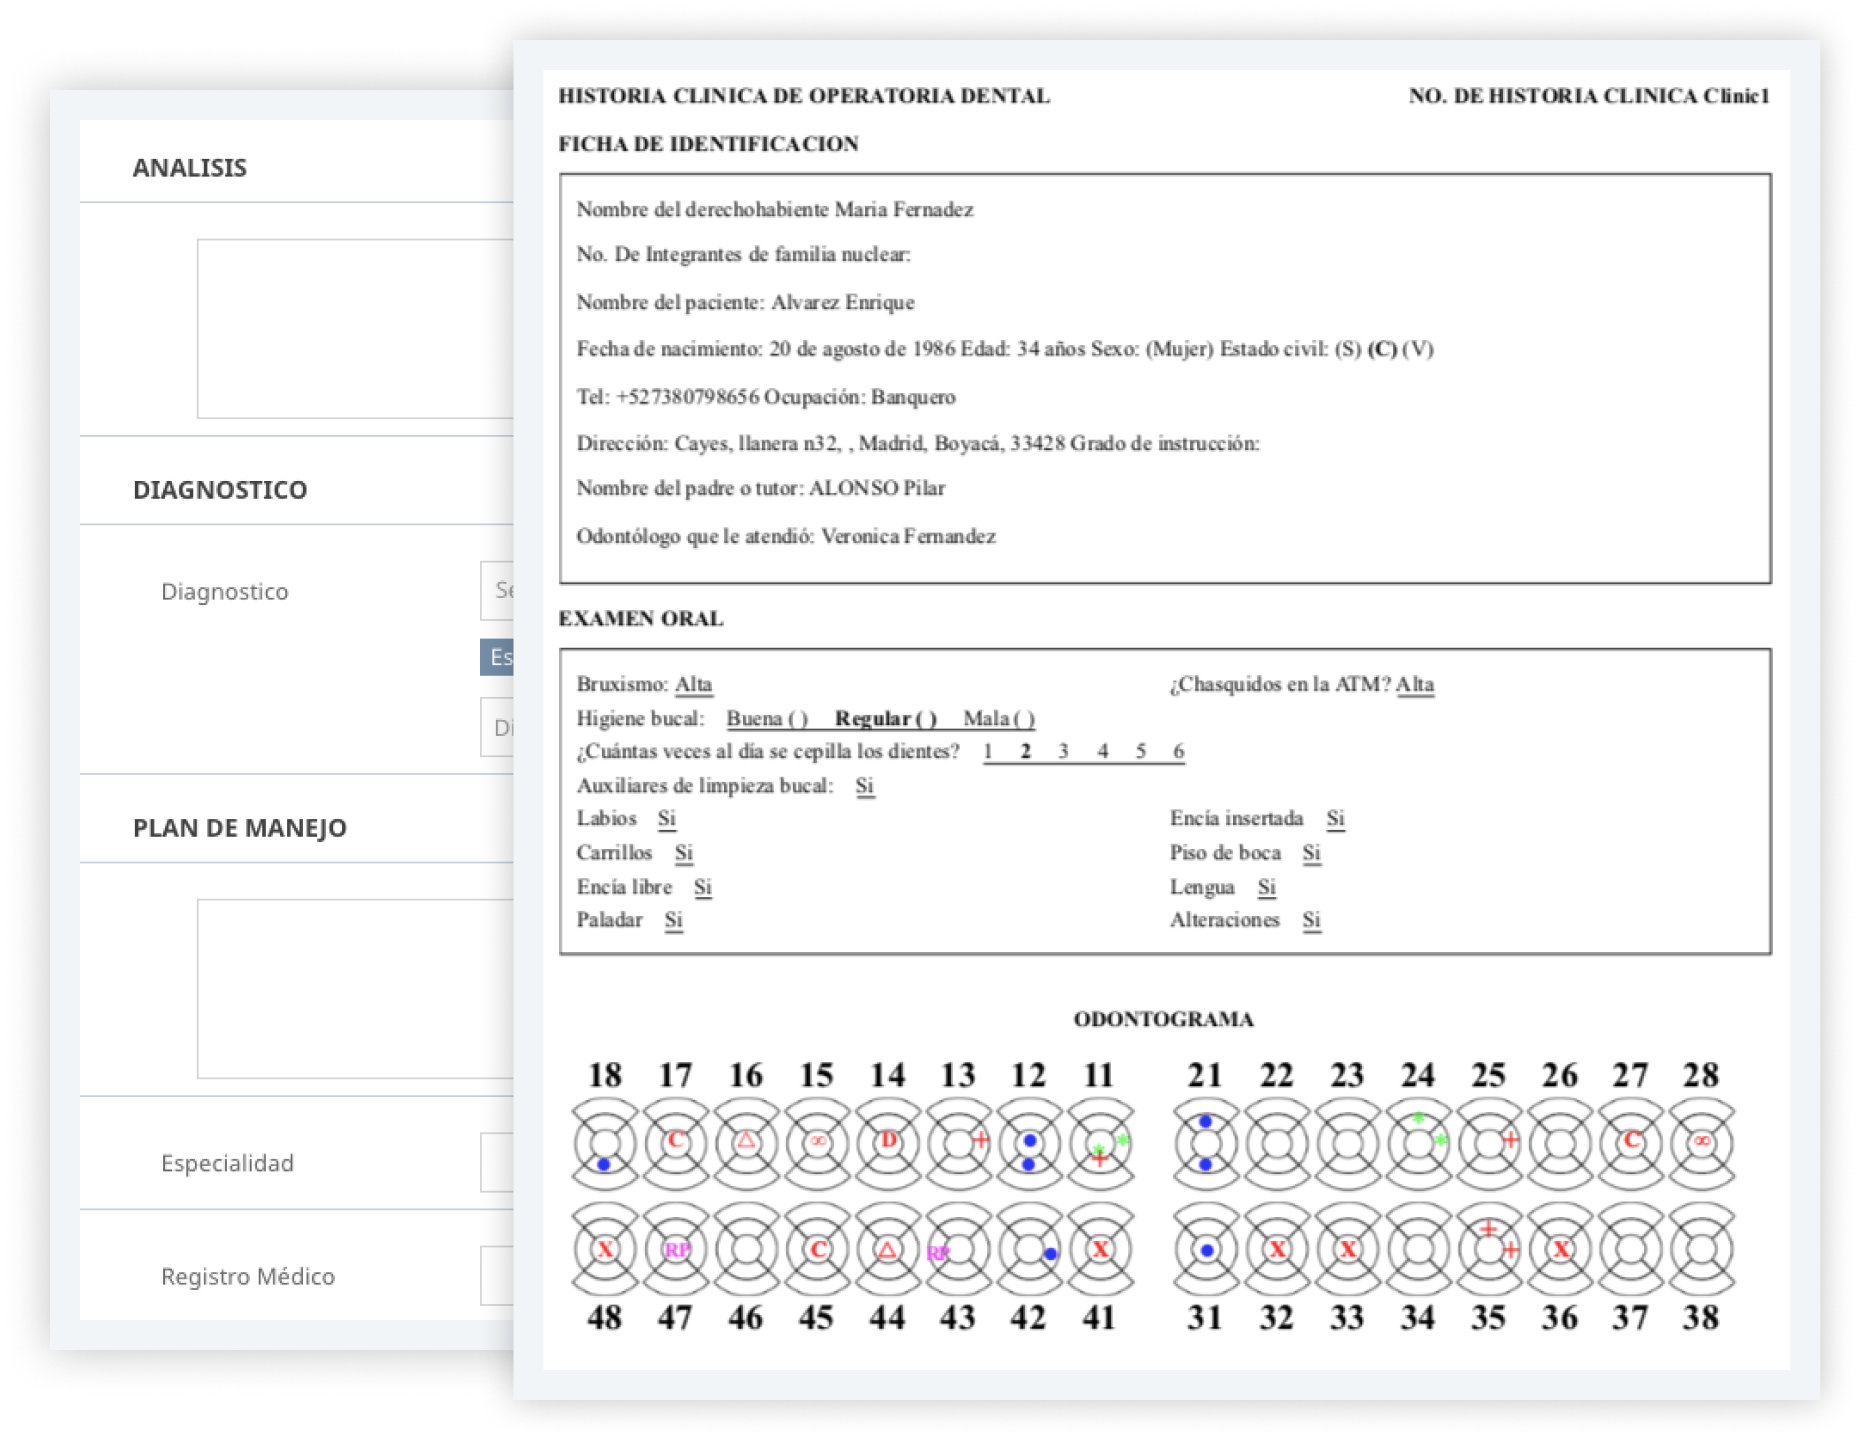Click 'Nombre del derechohabiente Maria Fernandez' line

[x=775, y=209]
